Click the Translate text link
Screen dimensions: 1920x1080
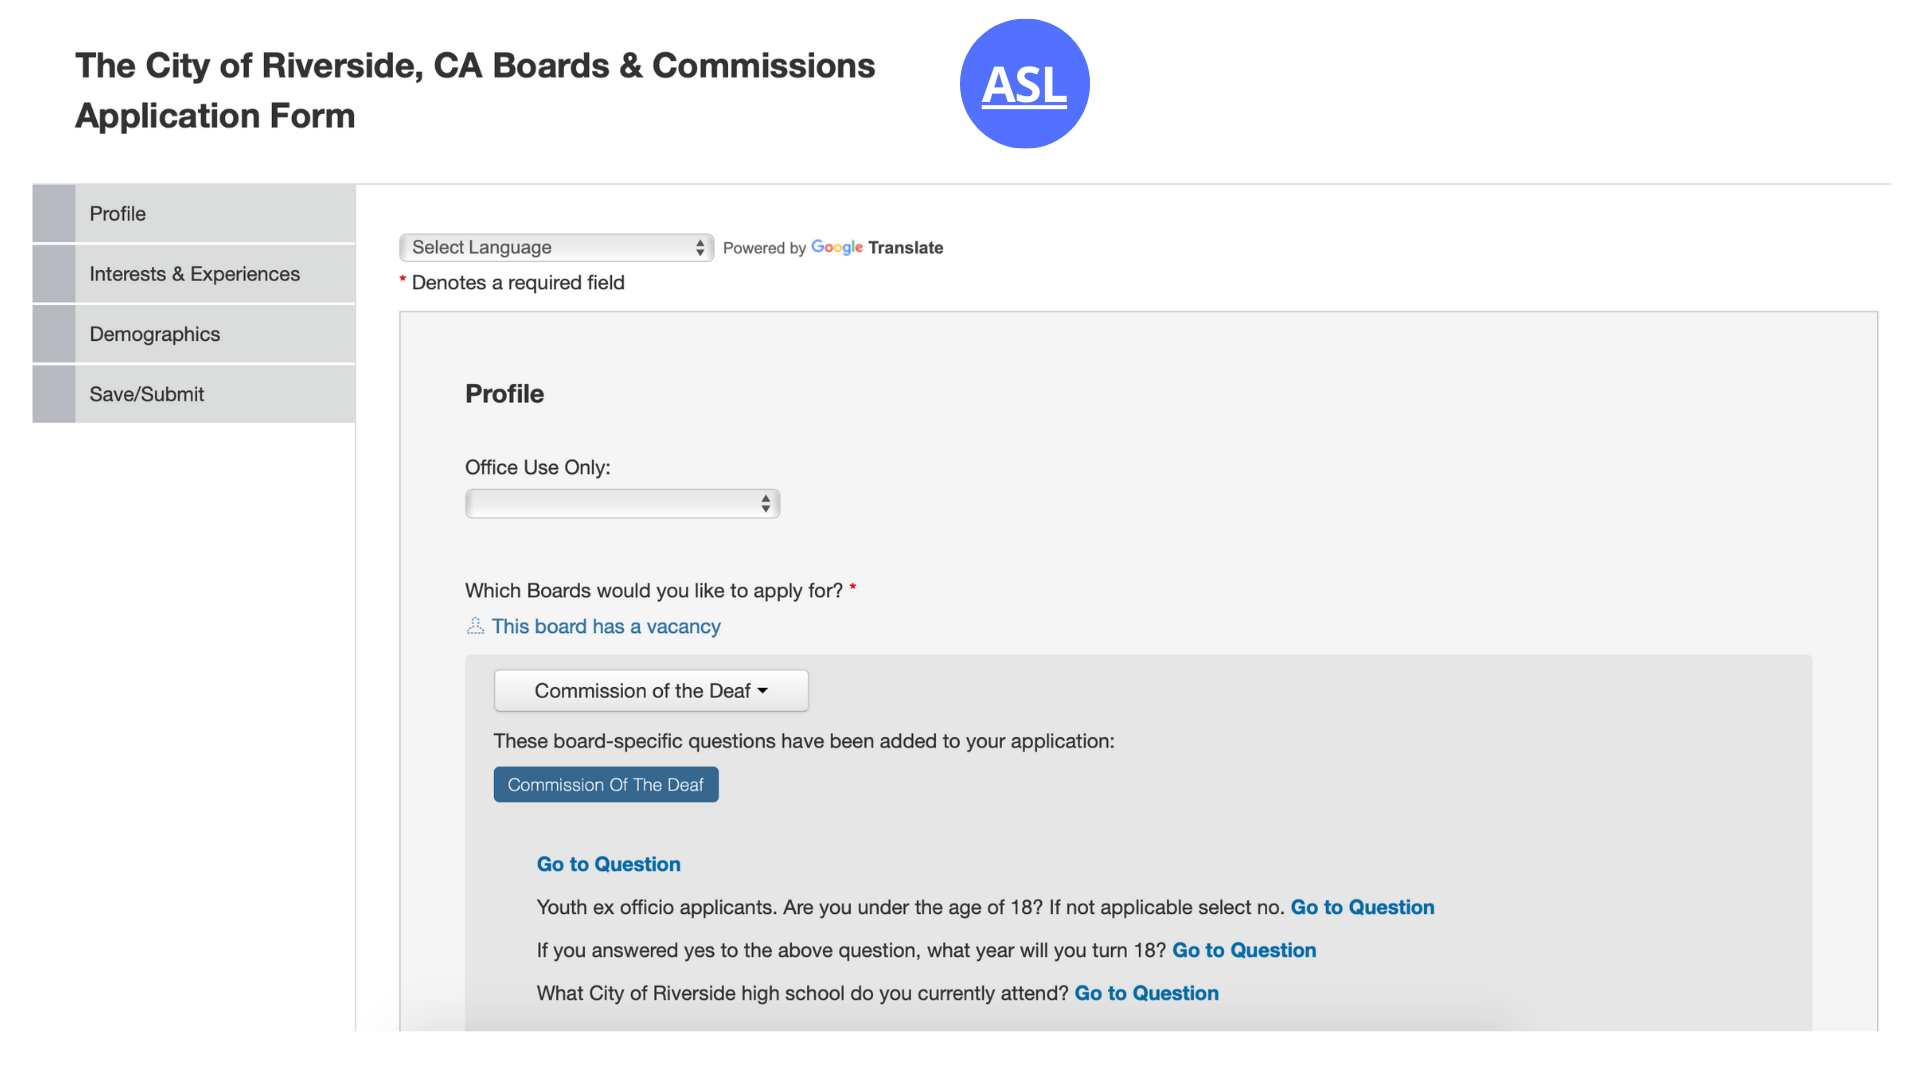click(x=905, y=247)
